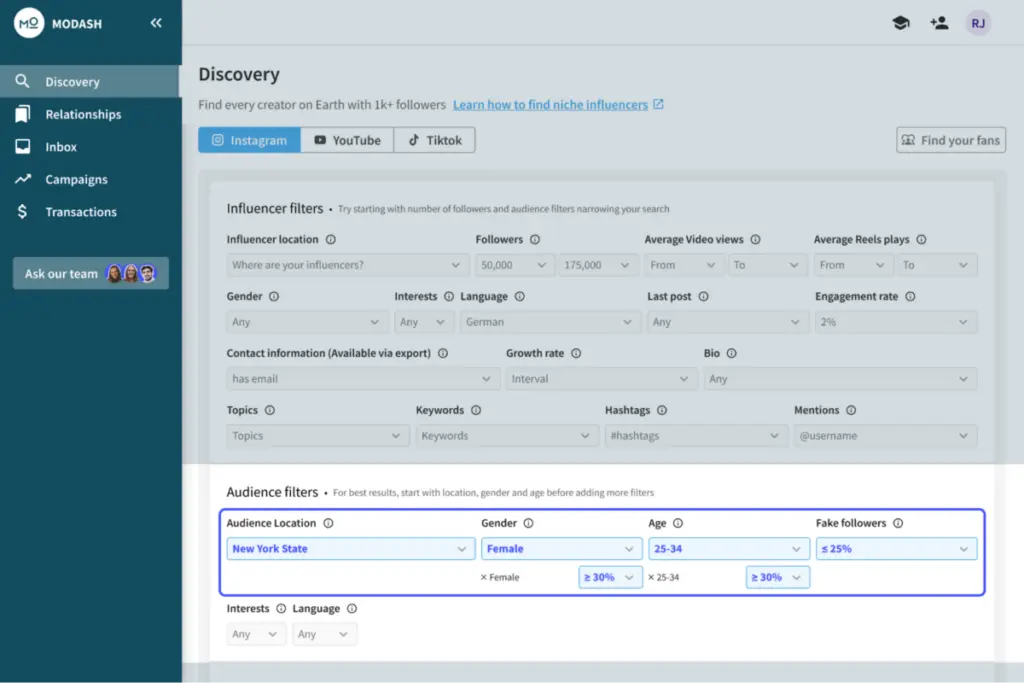Screen dimensions: 1024x683
Task: Open the Fake followers percentage dropdown
Action: tap(896, 549)
